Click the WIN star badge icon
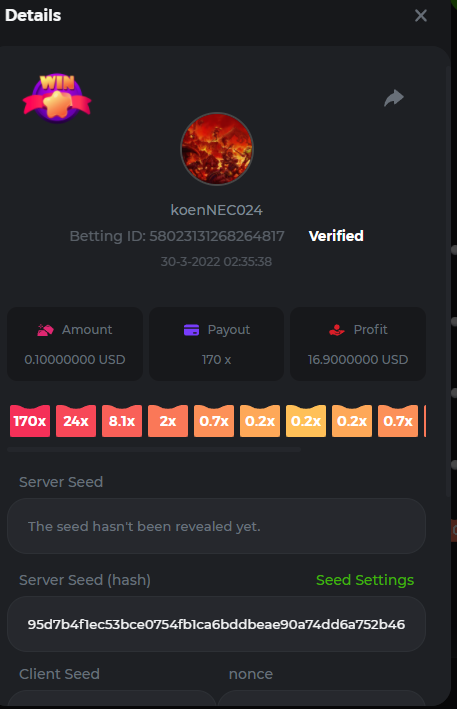The width and height of the screenshot is (457, 709). (x=57, y=99)
